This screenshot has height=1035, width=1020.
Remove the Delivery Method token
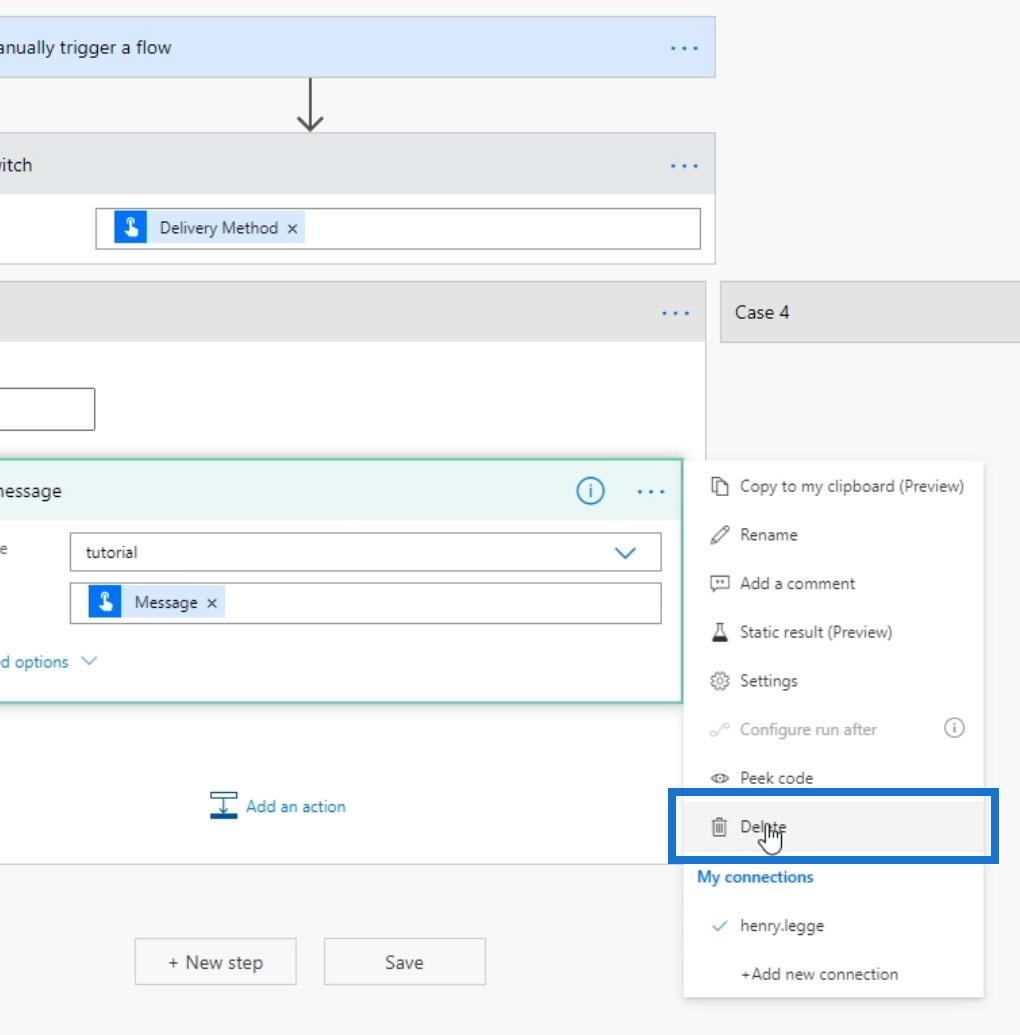coord(292,228)
